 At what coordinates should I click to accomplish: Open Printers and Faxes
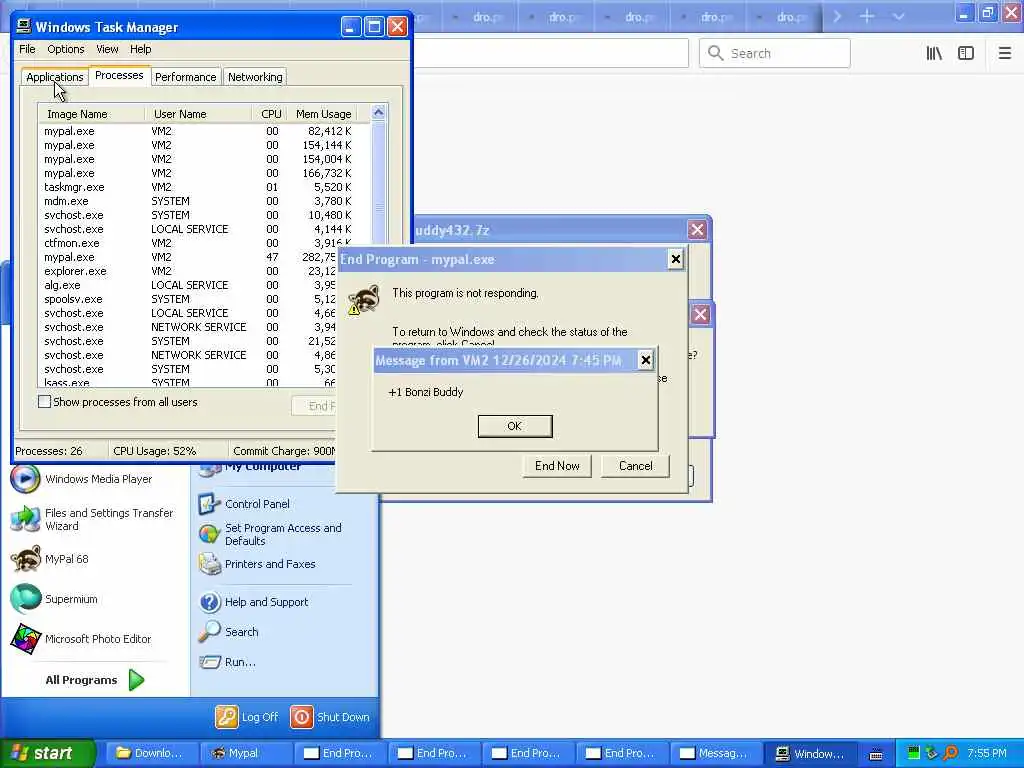point(257,564)
